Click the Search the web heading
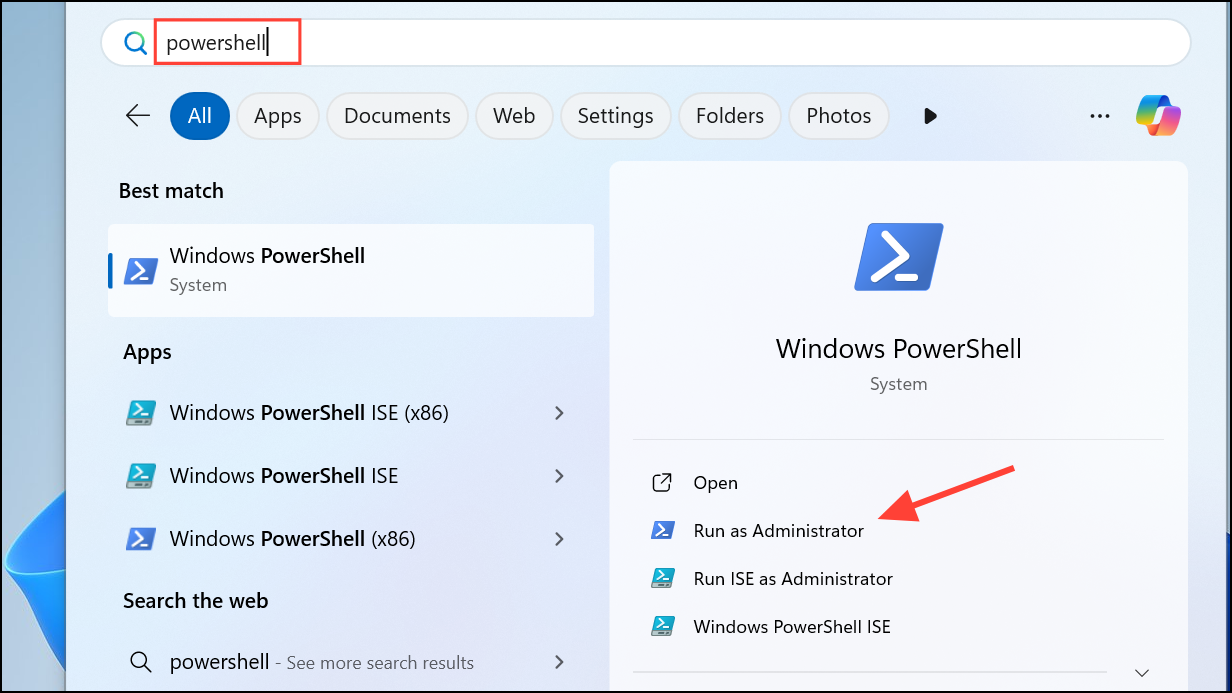1232x693 pixels. pyautogui.click(x=196, y=601)
